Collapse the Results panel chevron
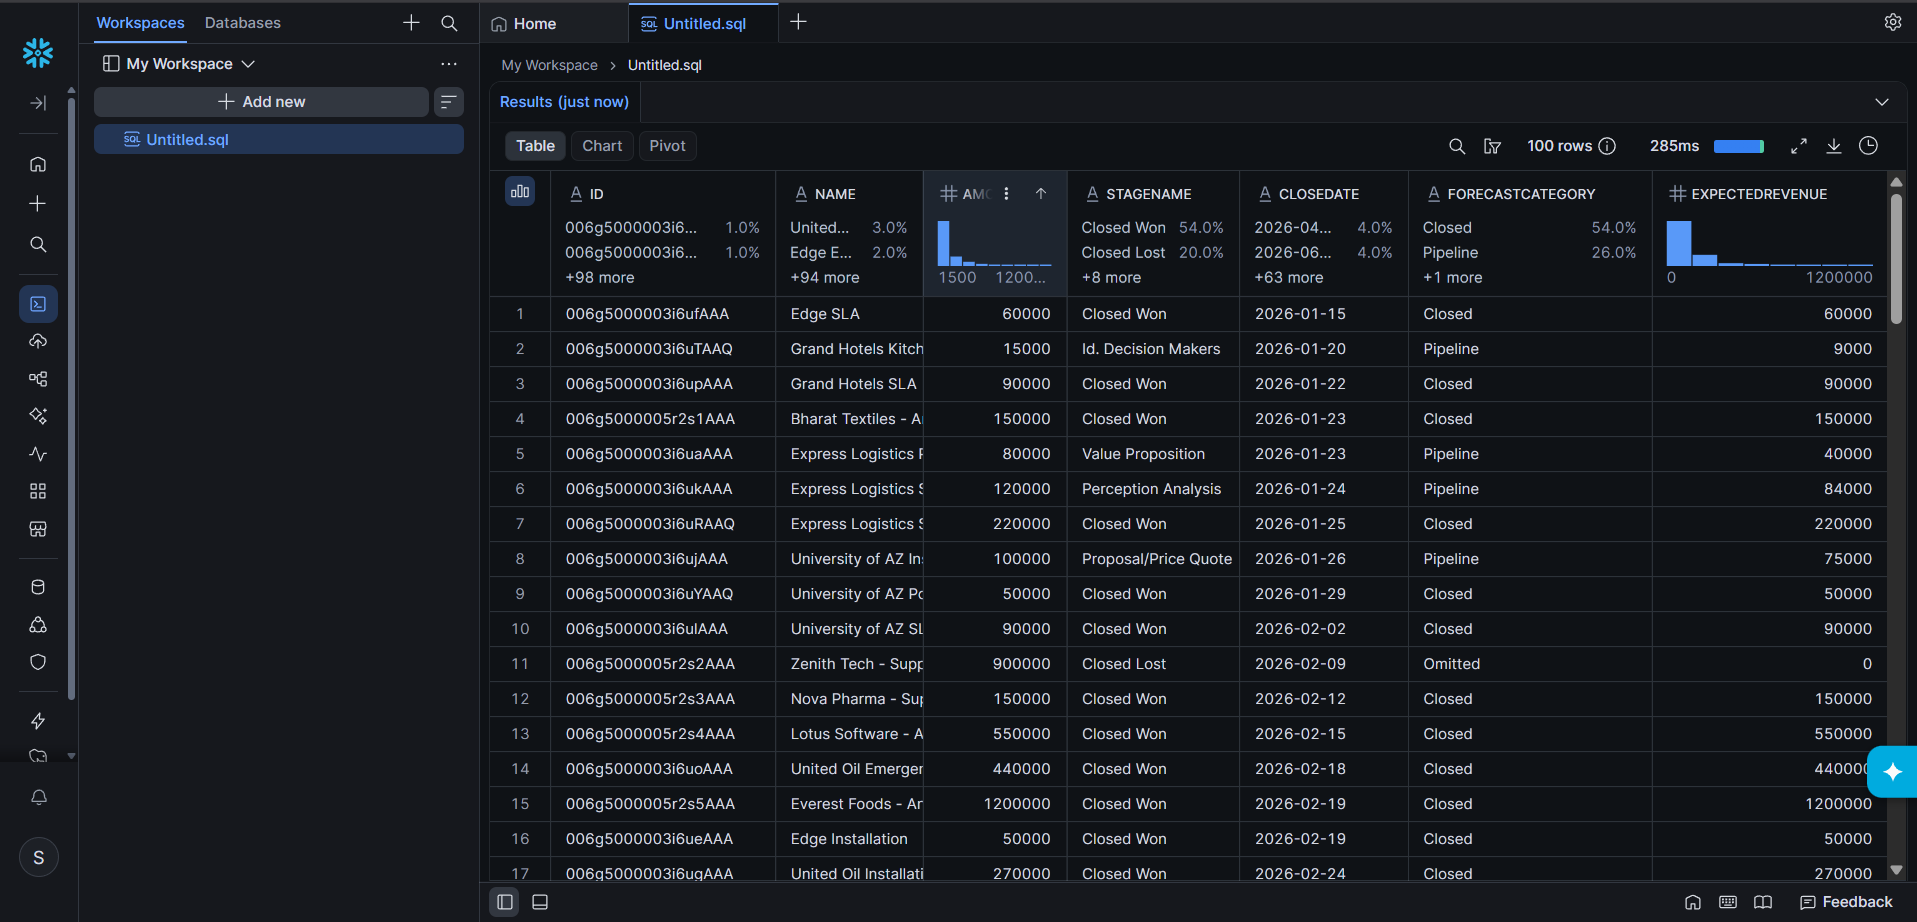Viewport: 1917px width, 922px height. coord(1882,102)
